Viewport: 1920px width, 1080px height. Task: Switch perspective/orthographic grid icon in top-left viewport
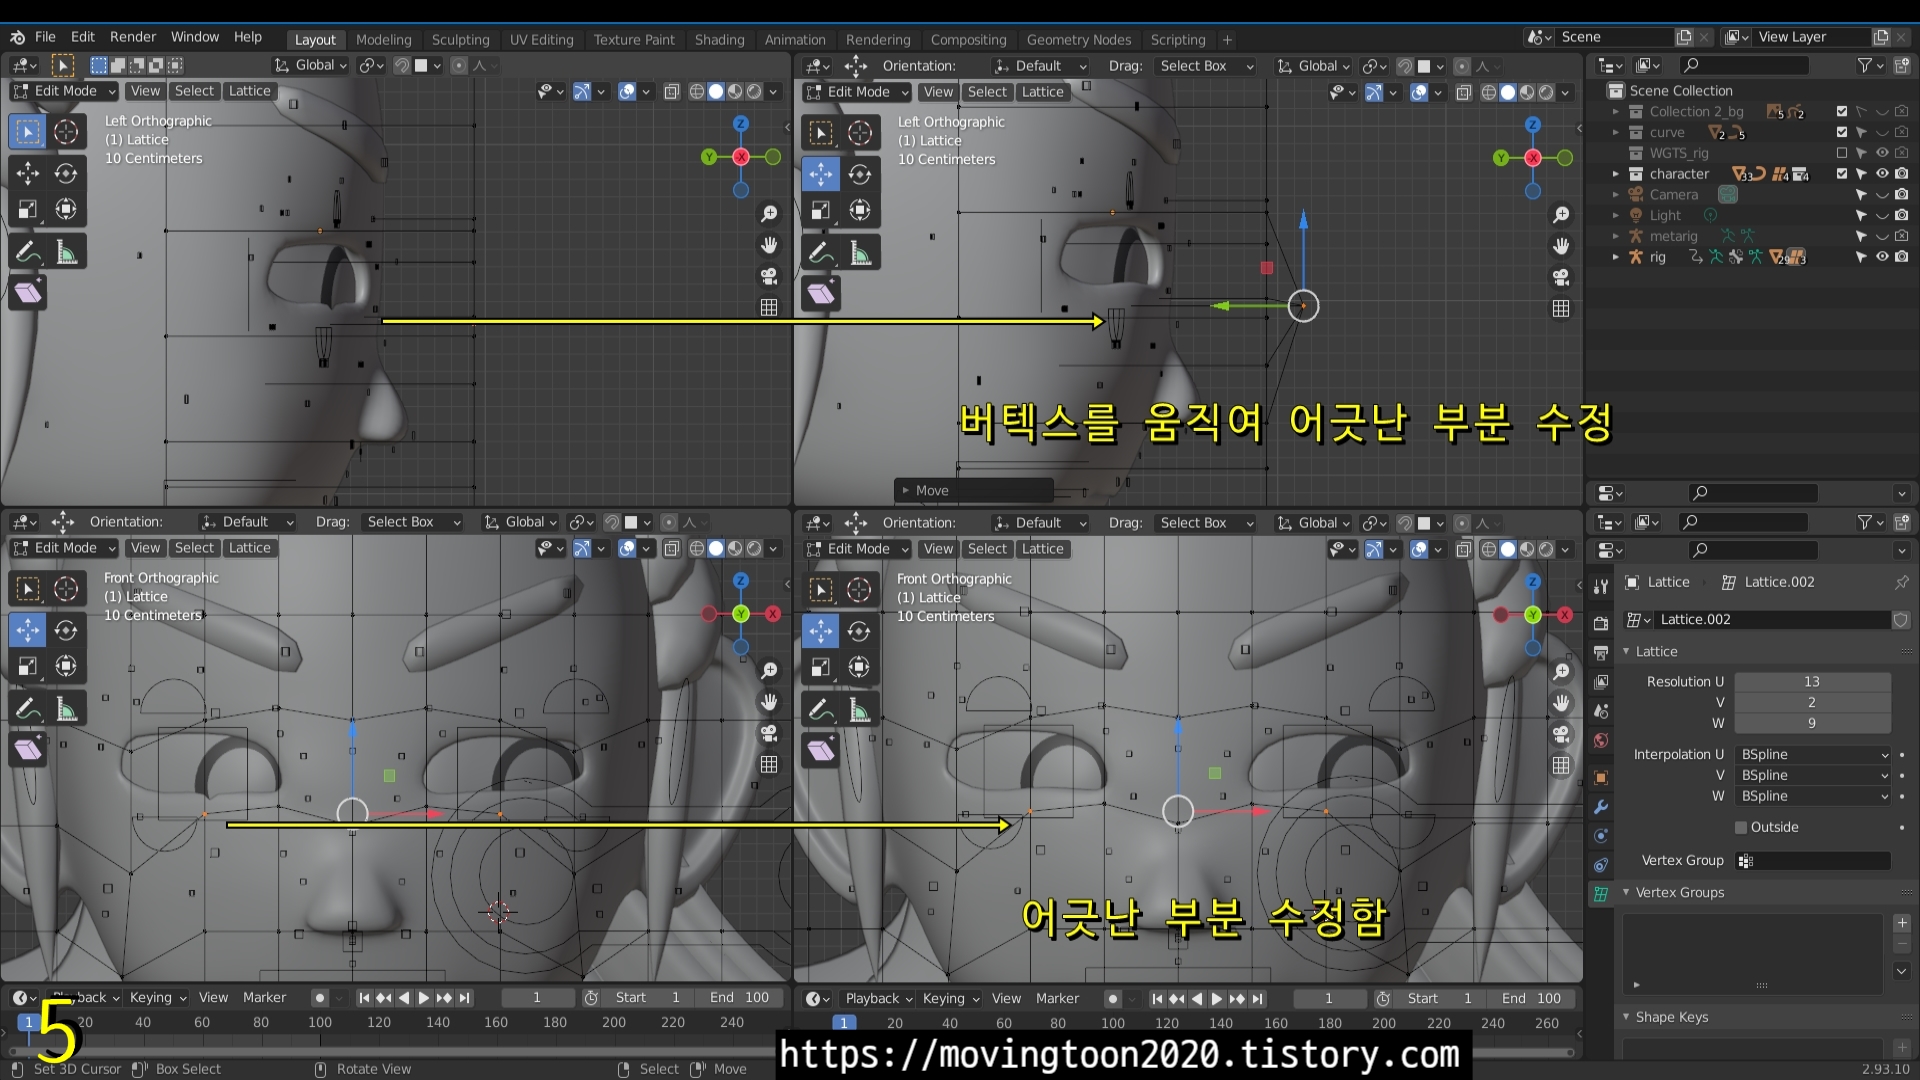coord(769,308)
